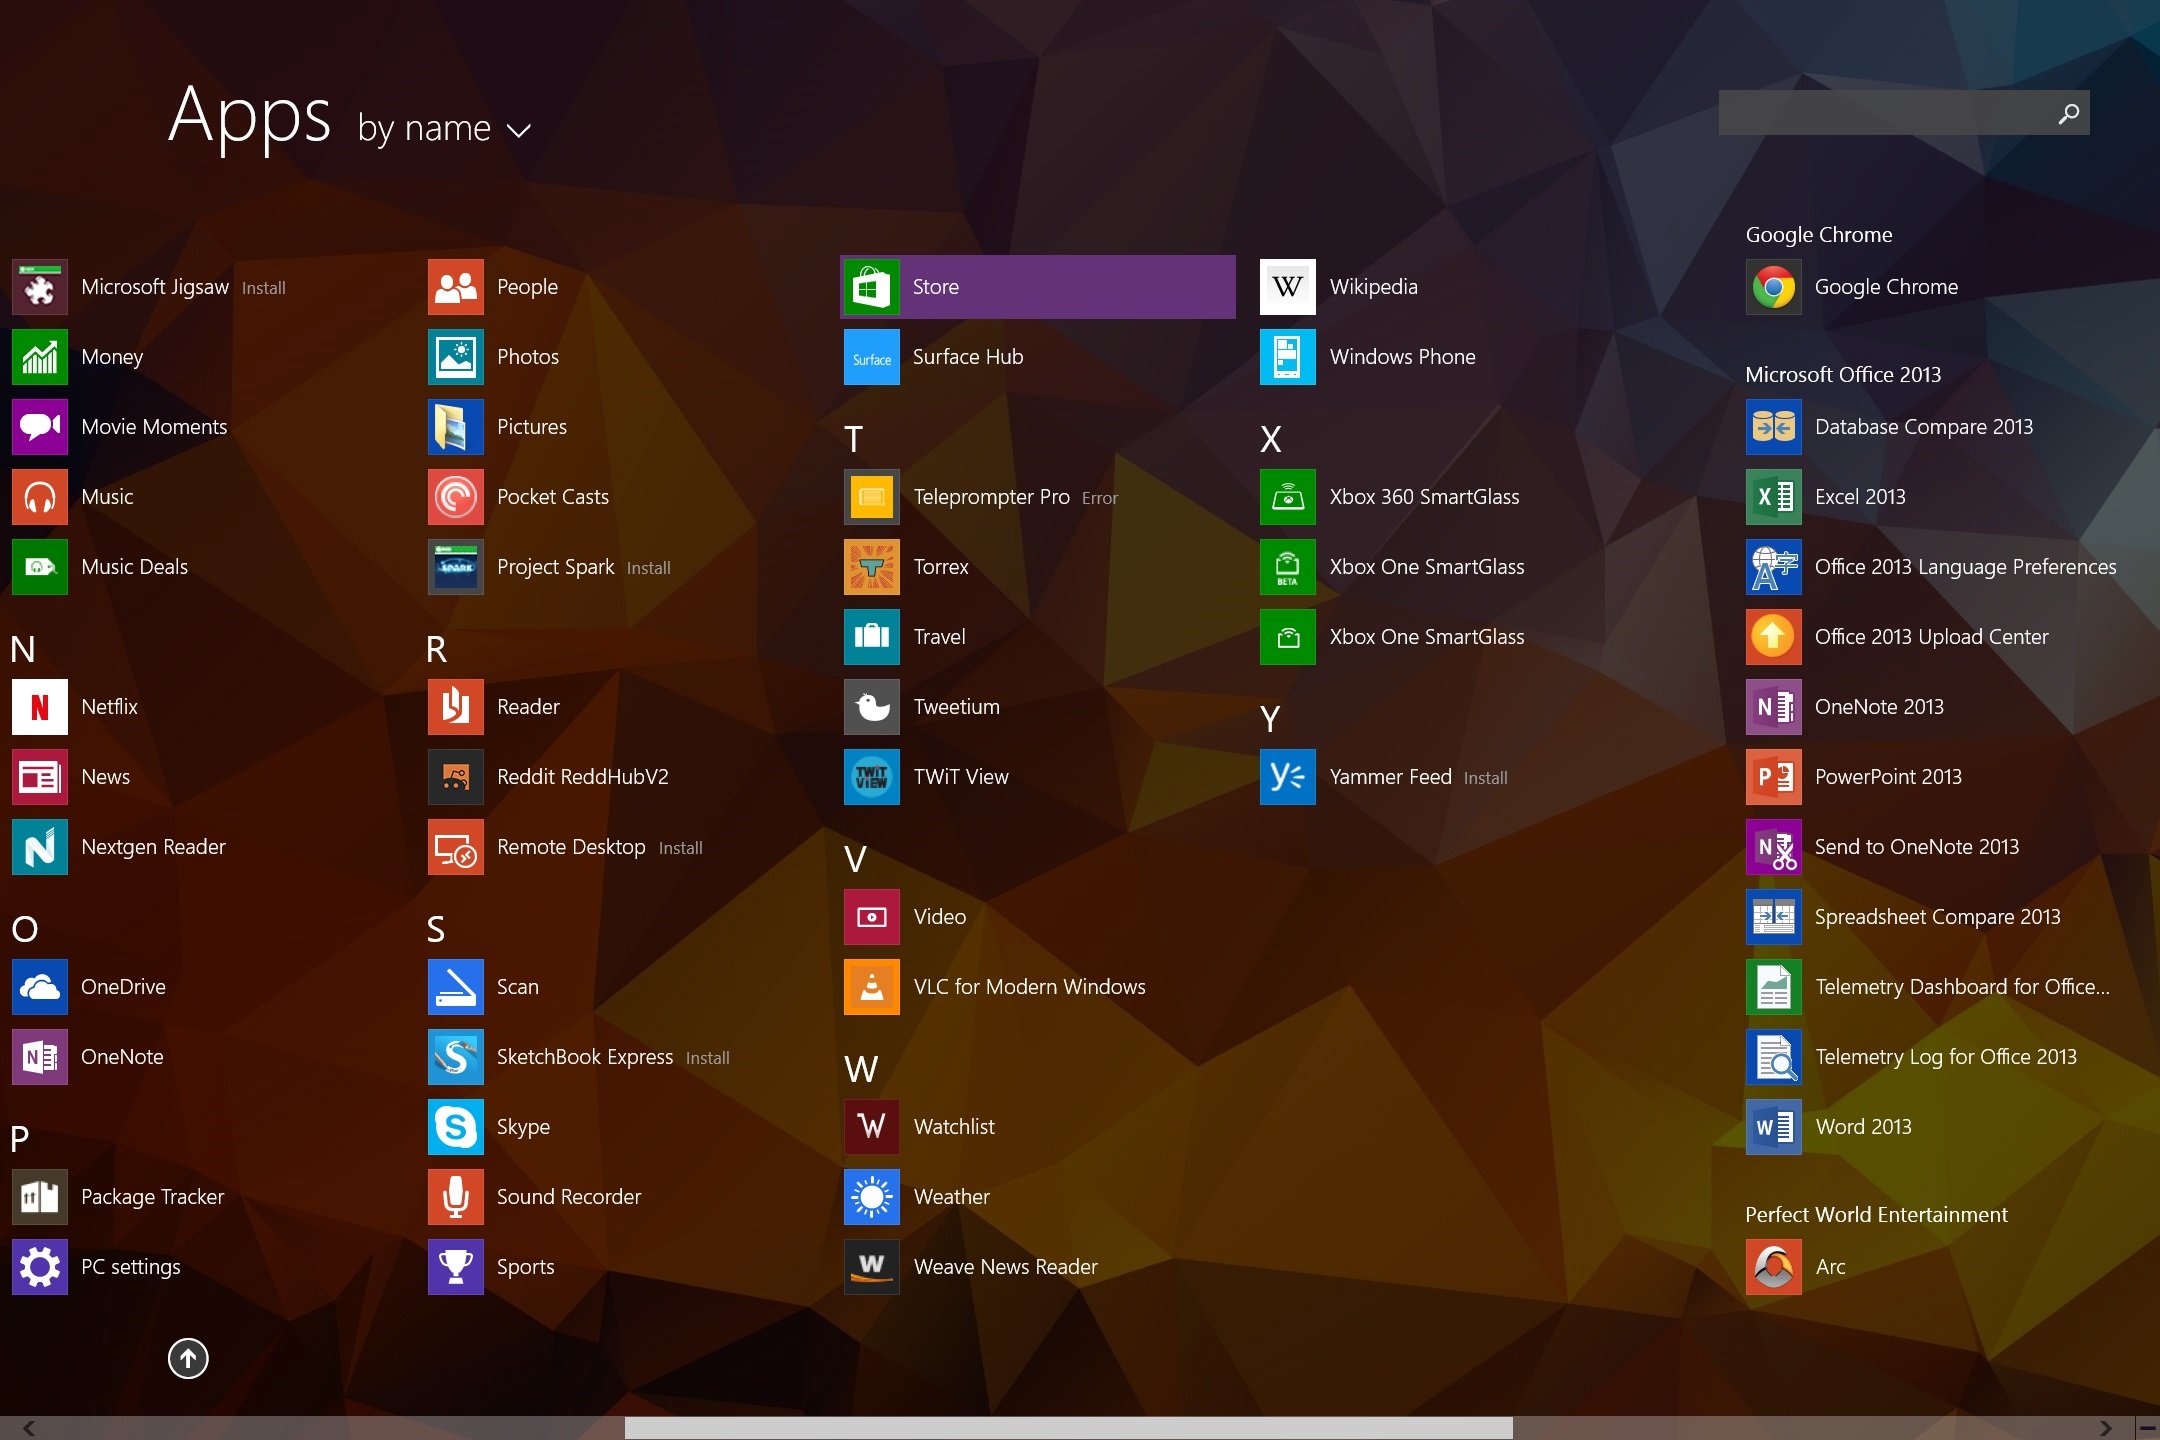The image size is (2160, 1440).
Task: Open Sound Recorder microphone icon
Action: tap(456, 1197)
